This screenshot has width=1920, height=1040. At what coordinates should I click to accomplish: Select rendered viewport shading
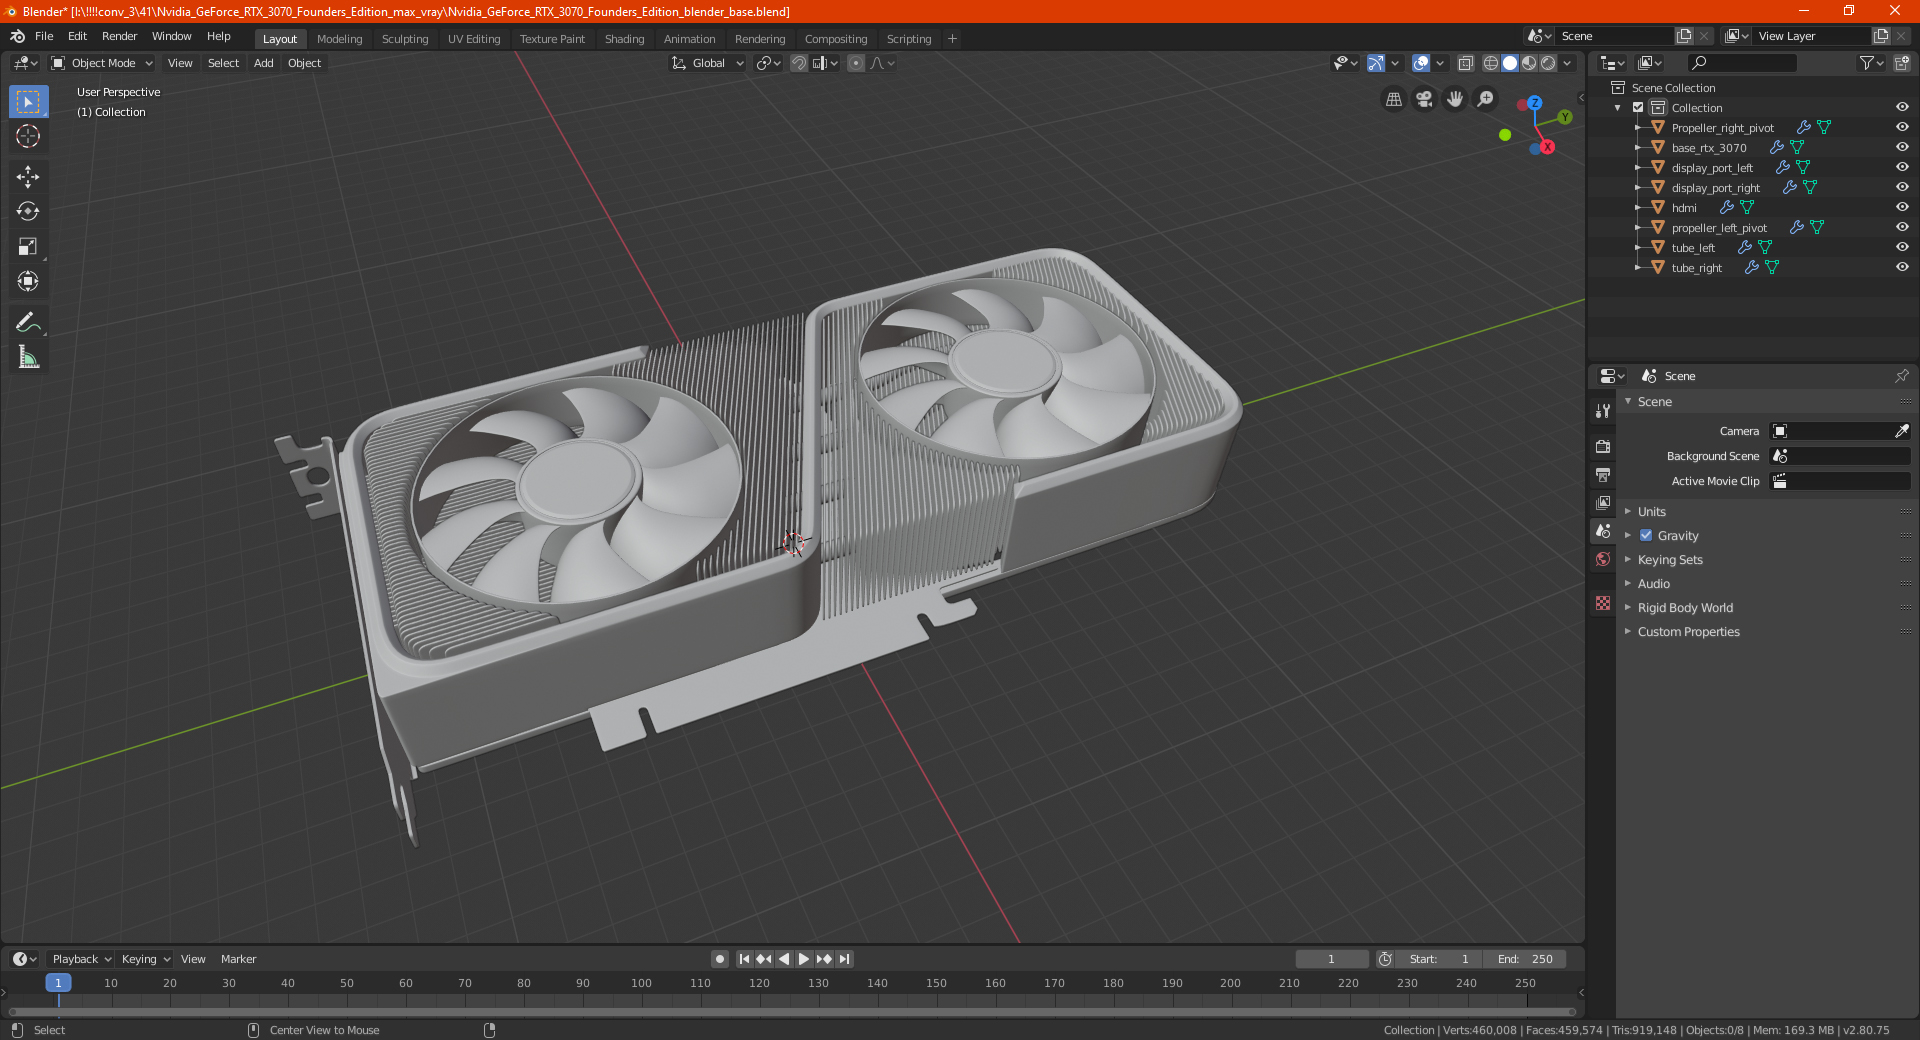point(1548,63)
